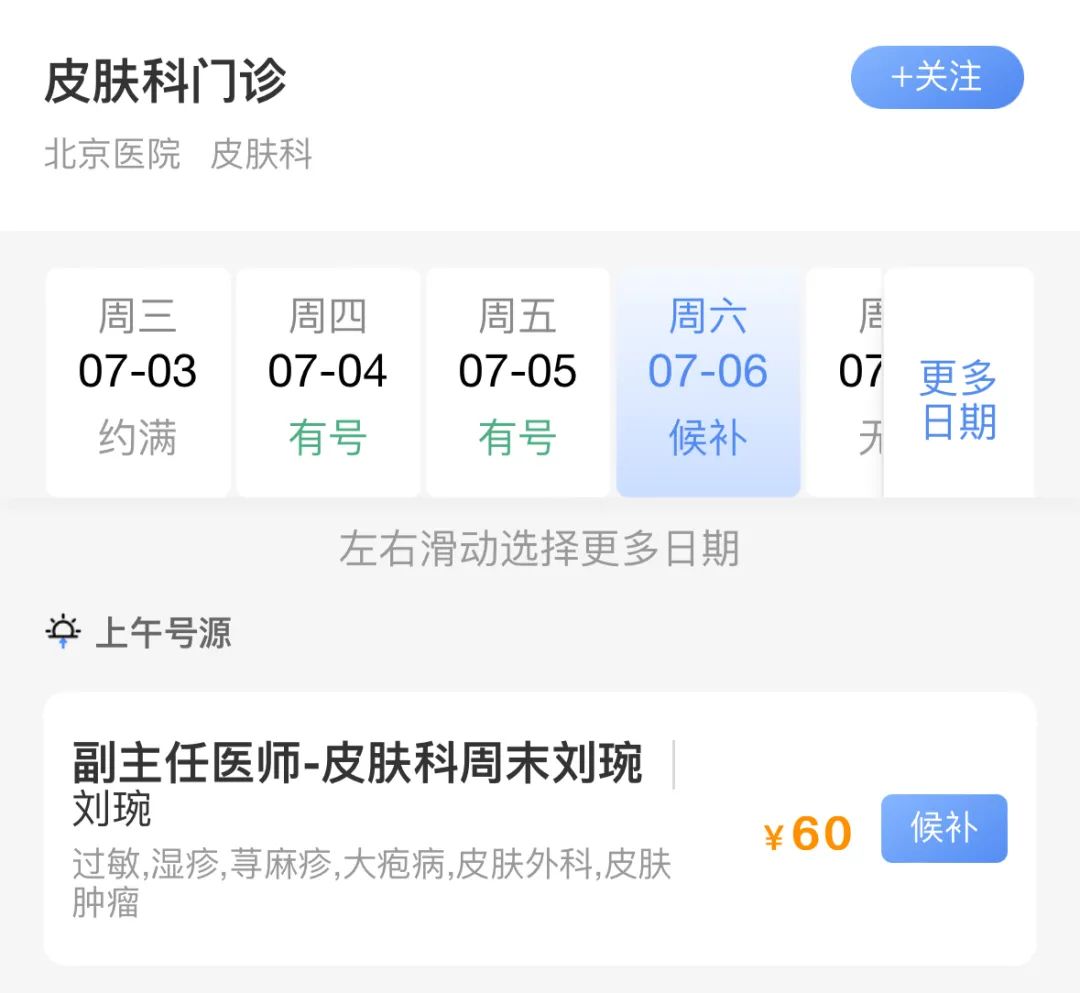Select the 周三 07-03 date tab

[x=138, y=382]
